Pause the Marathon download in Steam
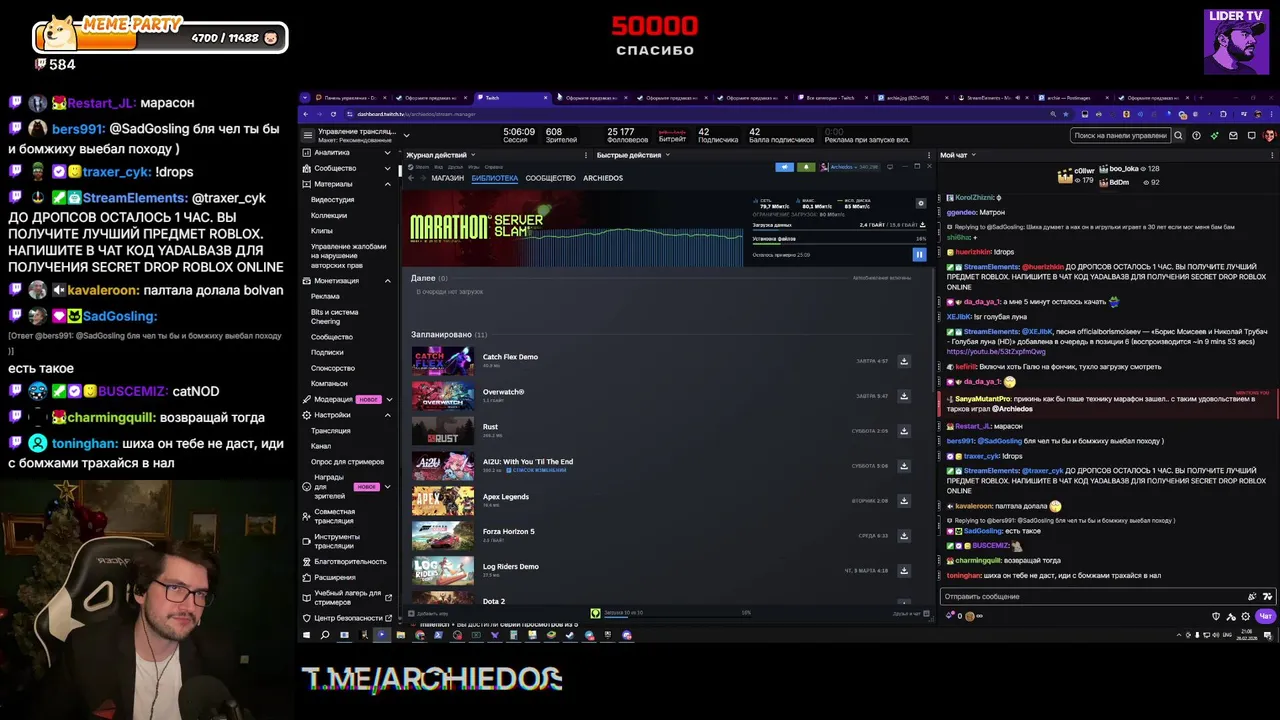 [x=919, y=254]
